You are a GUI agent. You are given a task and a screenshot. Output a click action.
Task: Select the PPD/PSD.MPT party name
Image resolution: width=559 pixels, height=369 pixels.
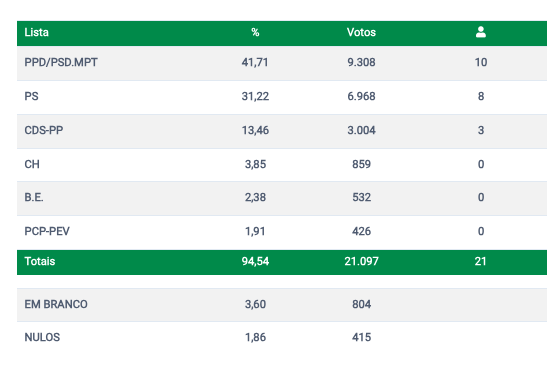pos(61,62)
